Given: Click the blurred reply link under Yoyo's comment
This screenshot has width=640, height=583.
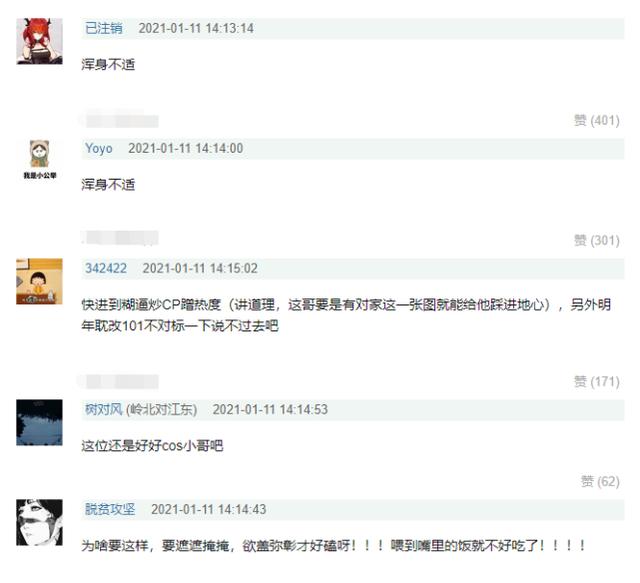Looking at the screenshot, I should (119, 238).
